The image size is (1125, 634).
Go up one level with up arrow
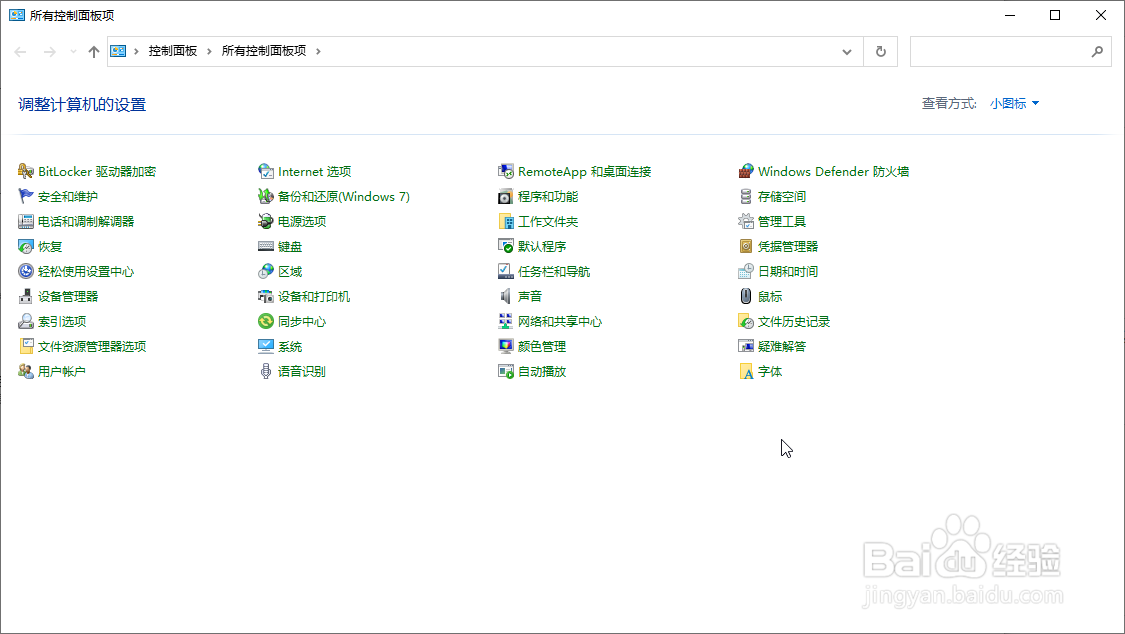pyautogui.click(x=94, y=52)
